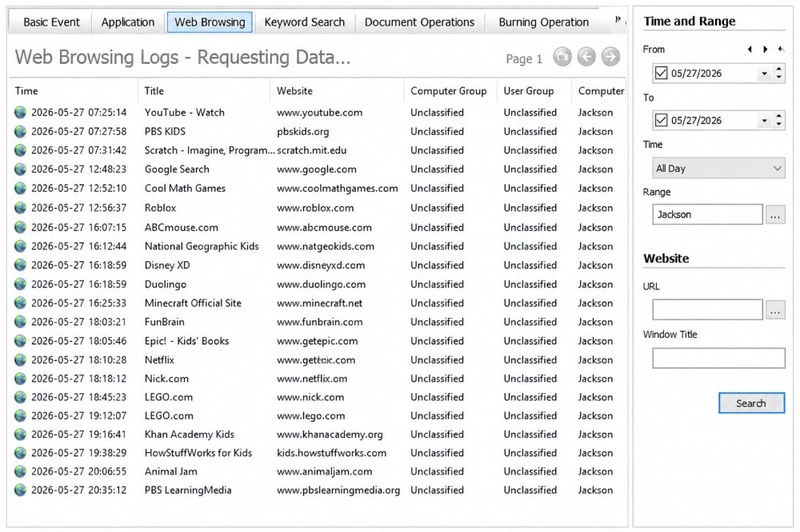Select the www.pbslearningmedia.org website cell
800x532 pixels.
click(338, 490)
